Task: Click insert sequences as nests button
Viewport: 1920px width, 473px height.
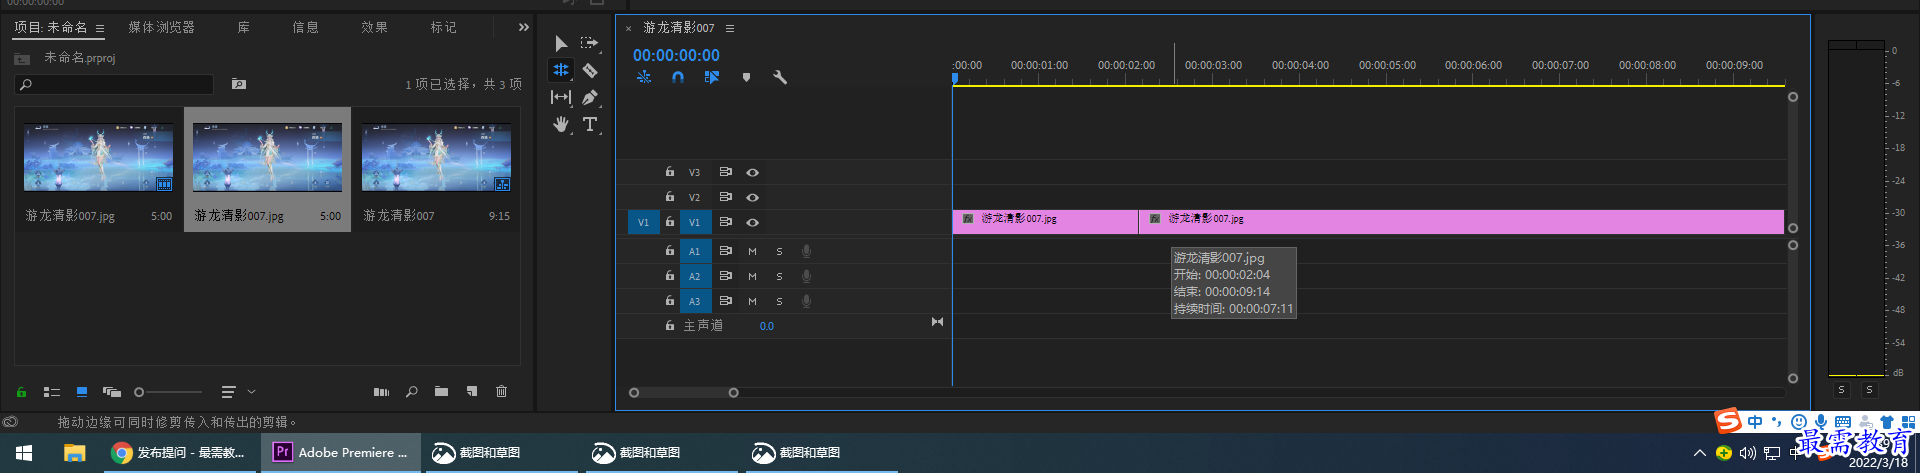Action: tap(644, 77)
